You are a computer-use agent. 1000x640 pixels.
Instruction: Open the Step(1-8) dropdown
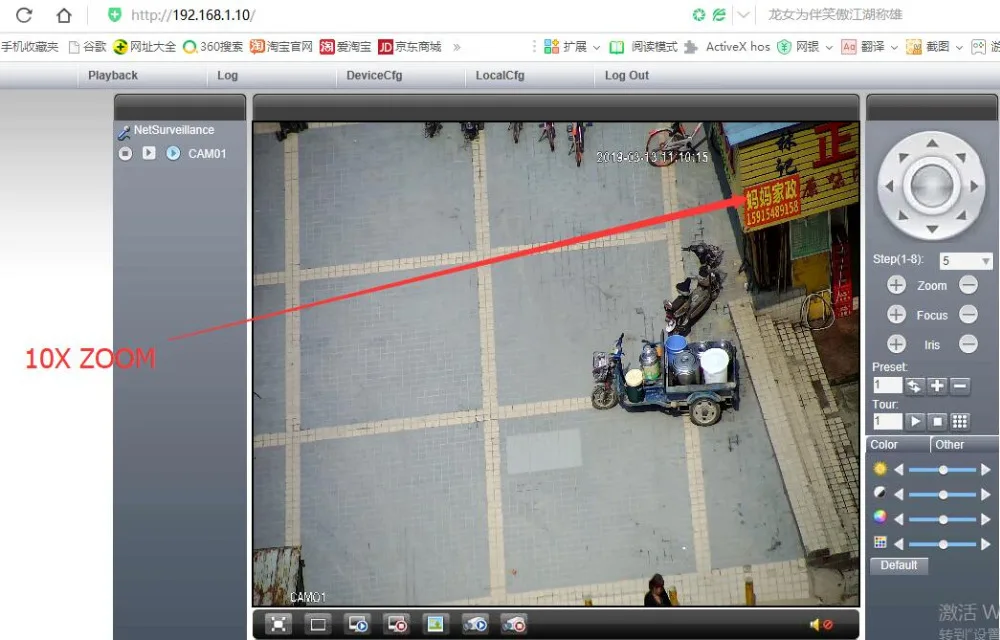click(x=966, y=261)
